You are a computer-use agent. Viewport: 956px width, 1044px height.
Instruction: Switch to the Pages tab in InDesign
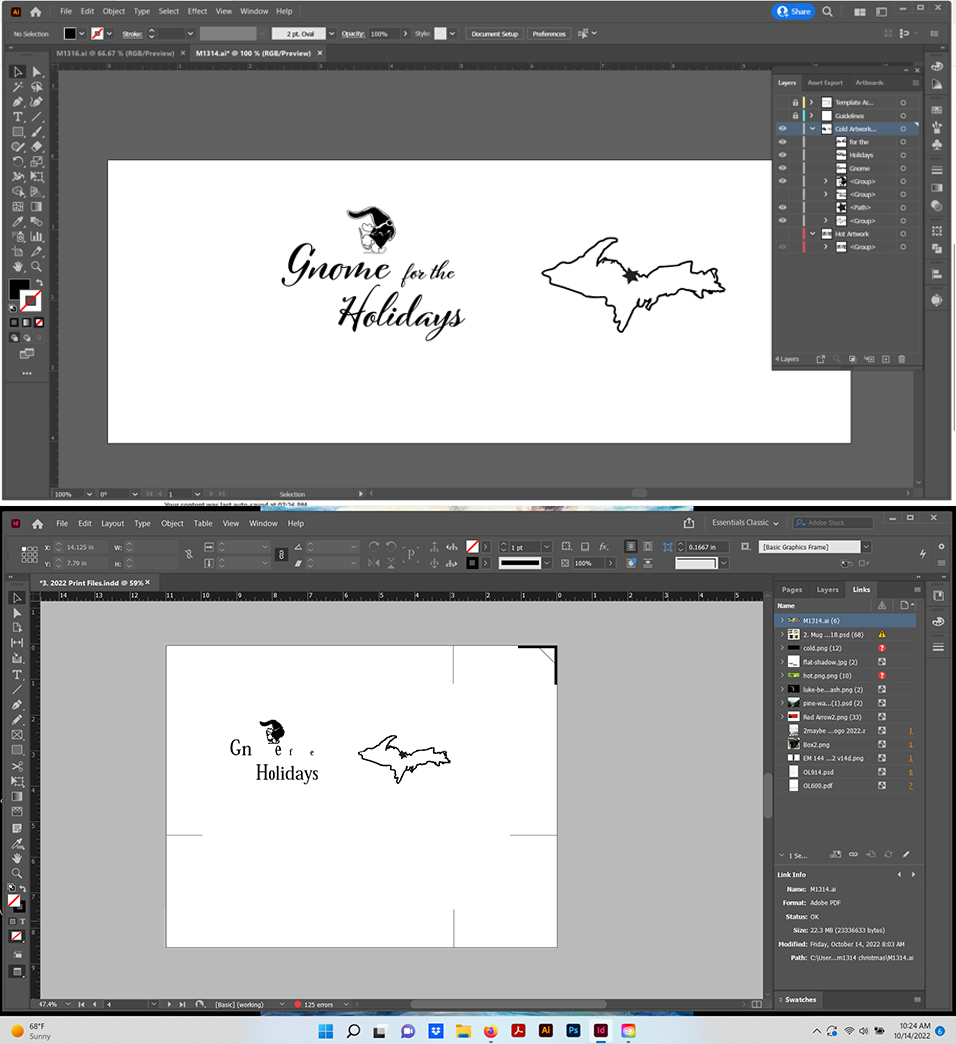tap(791, 590)
